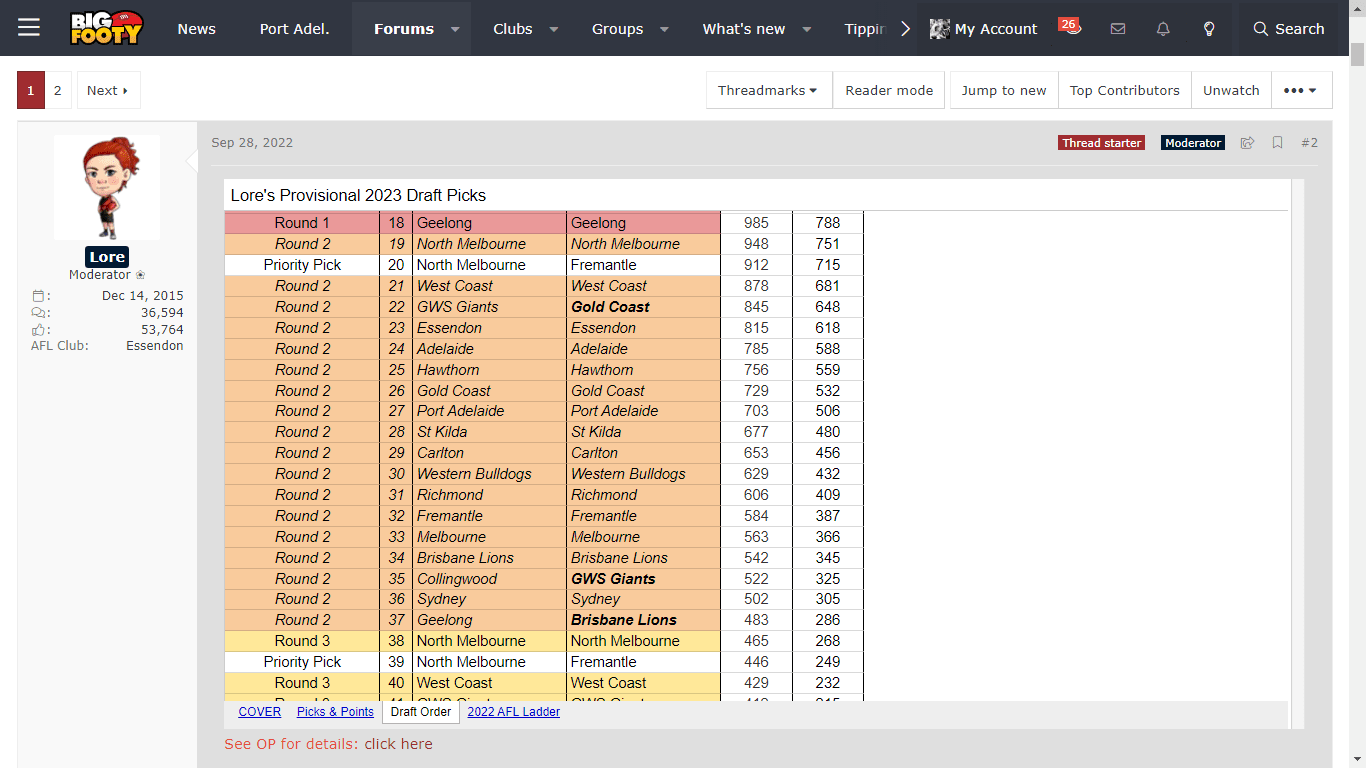Select the 'Round 3' cell in pick 38 row

coord(302,641)
